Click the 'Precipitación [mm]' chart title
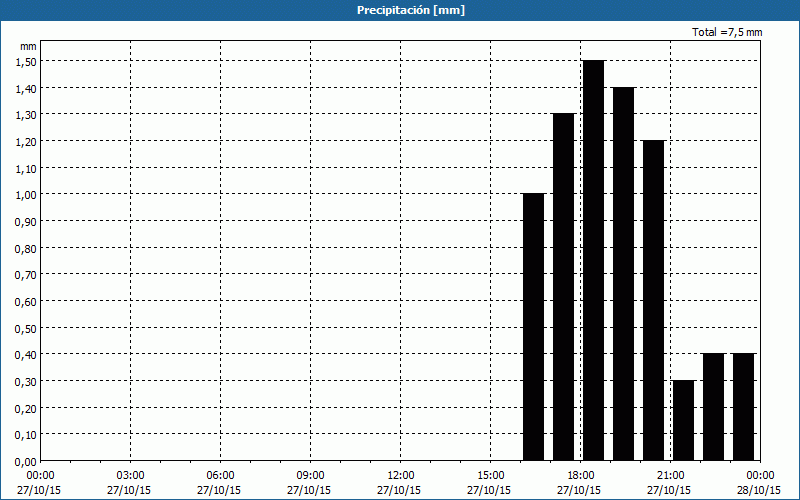Screen dimensions: 800x500 411,10
